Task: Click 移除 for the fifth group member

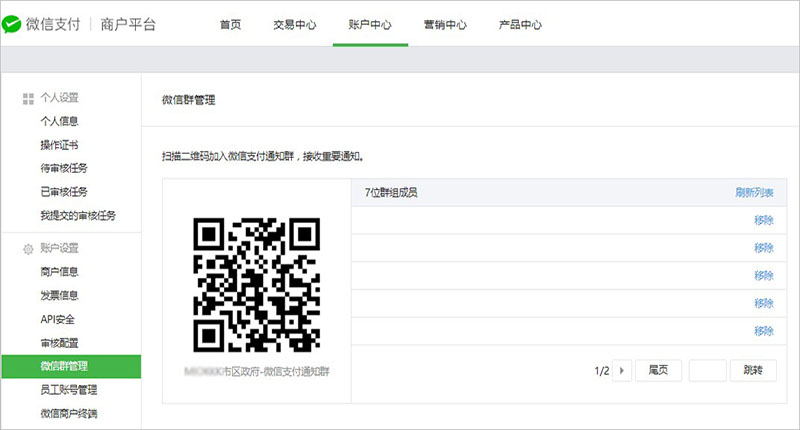Action: pos(764,331)
